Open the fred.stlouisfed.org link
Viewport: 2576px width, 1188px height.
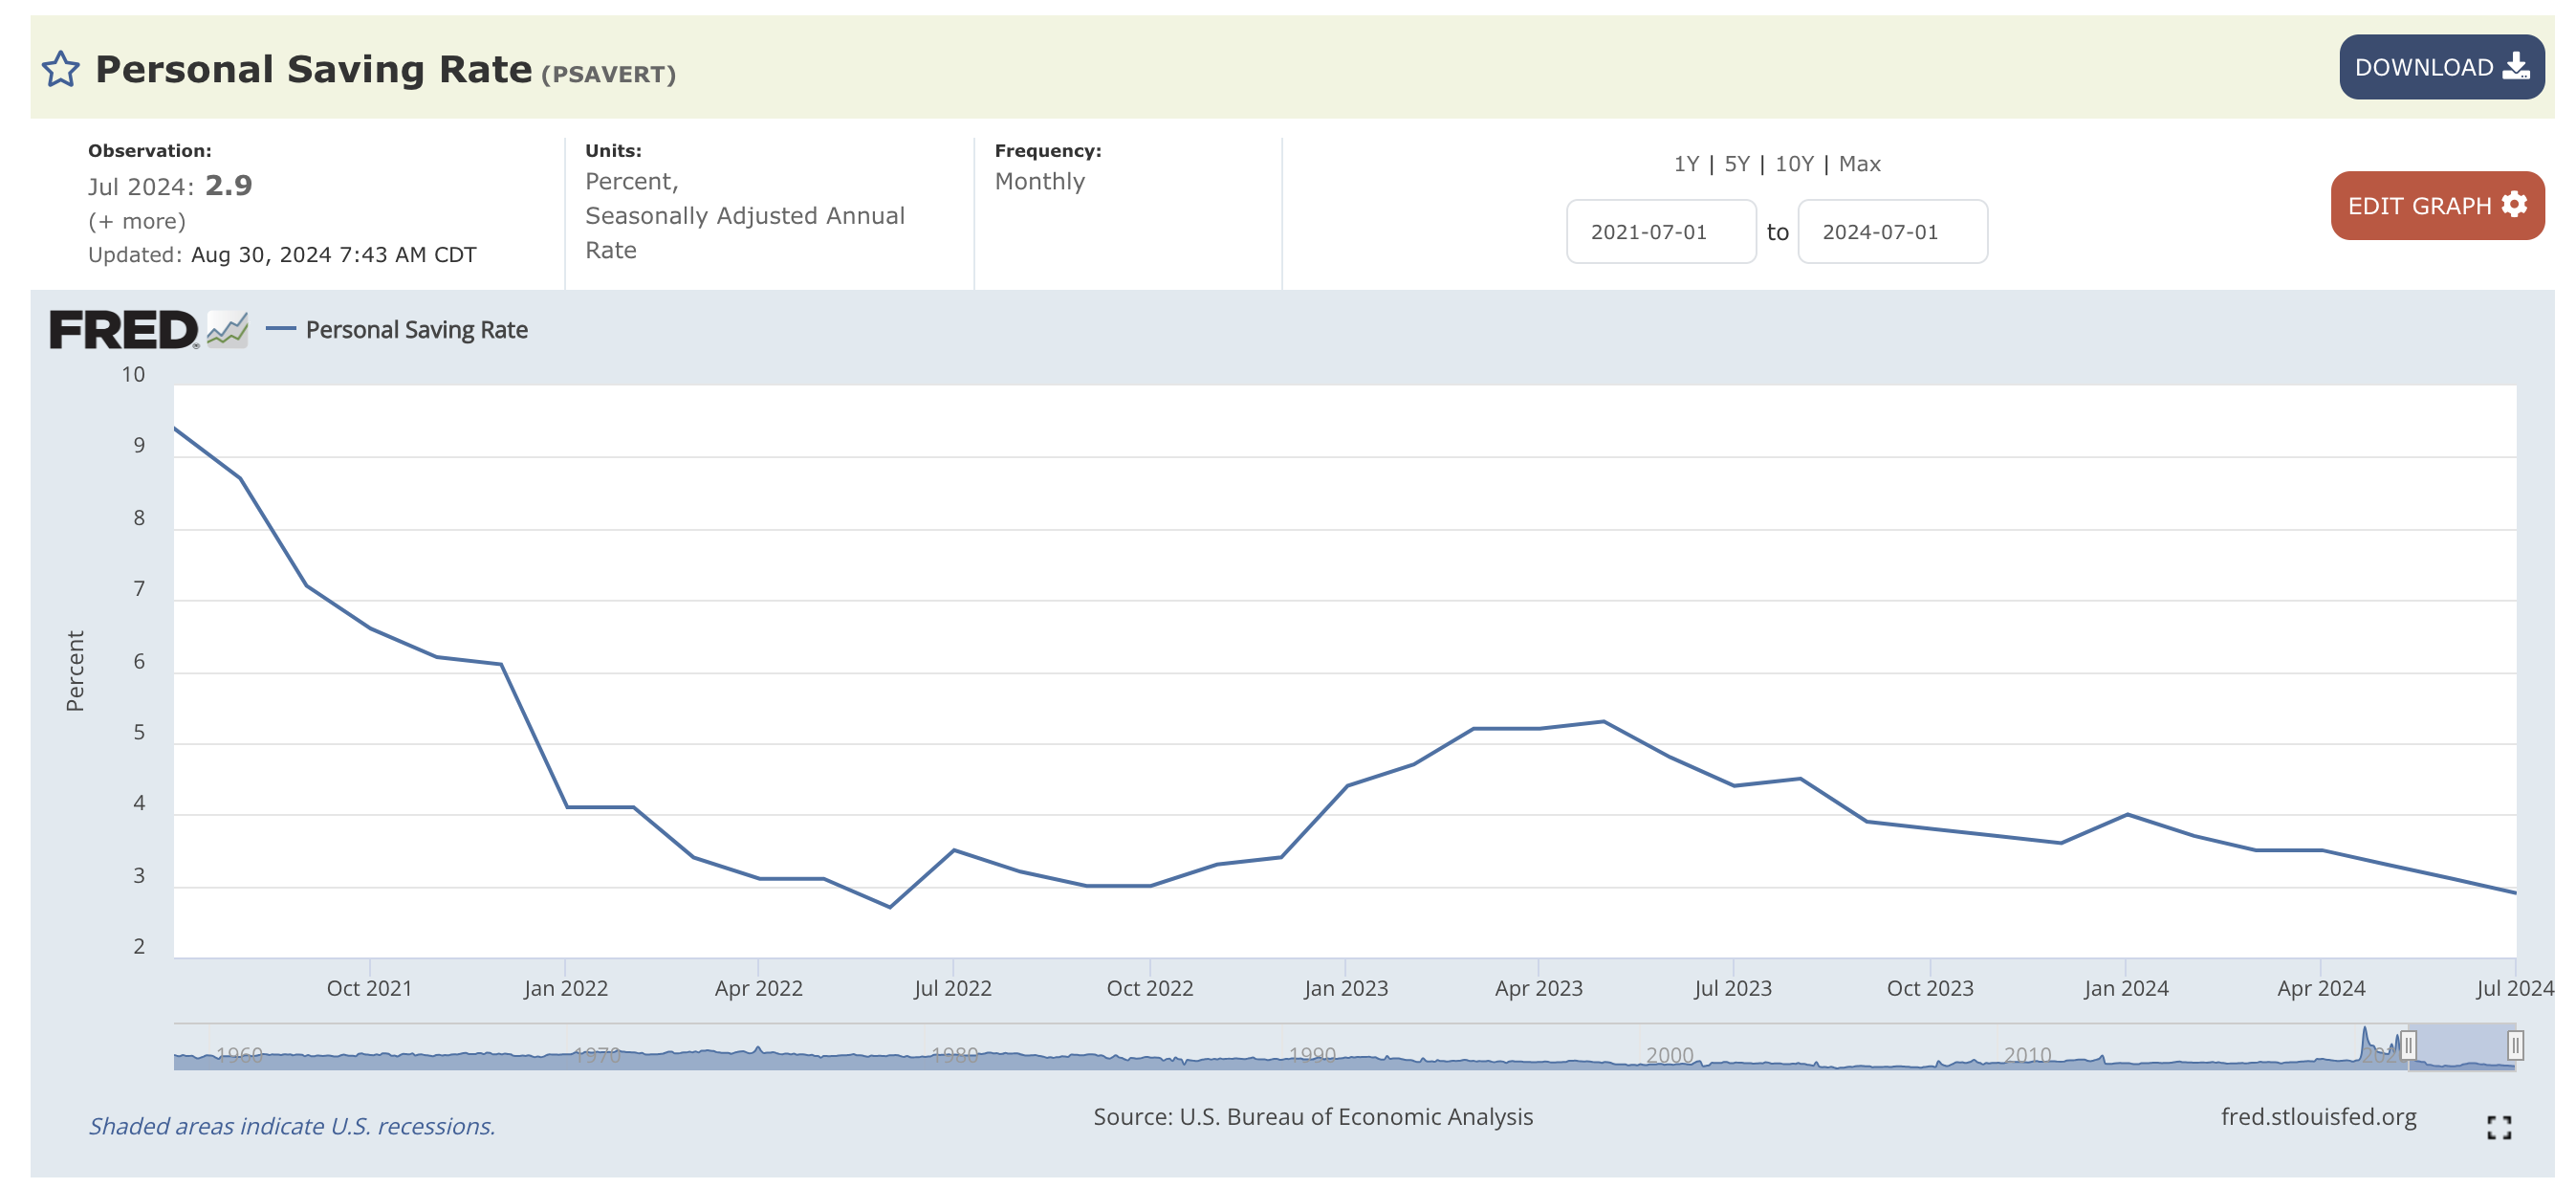point(2318,1117)
